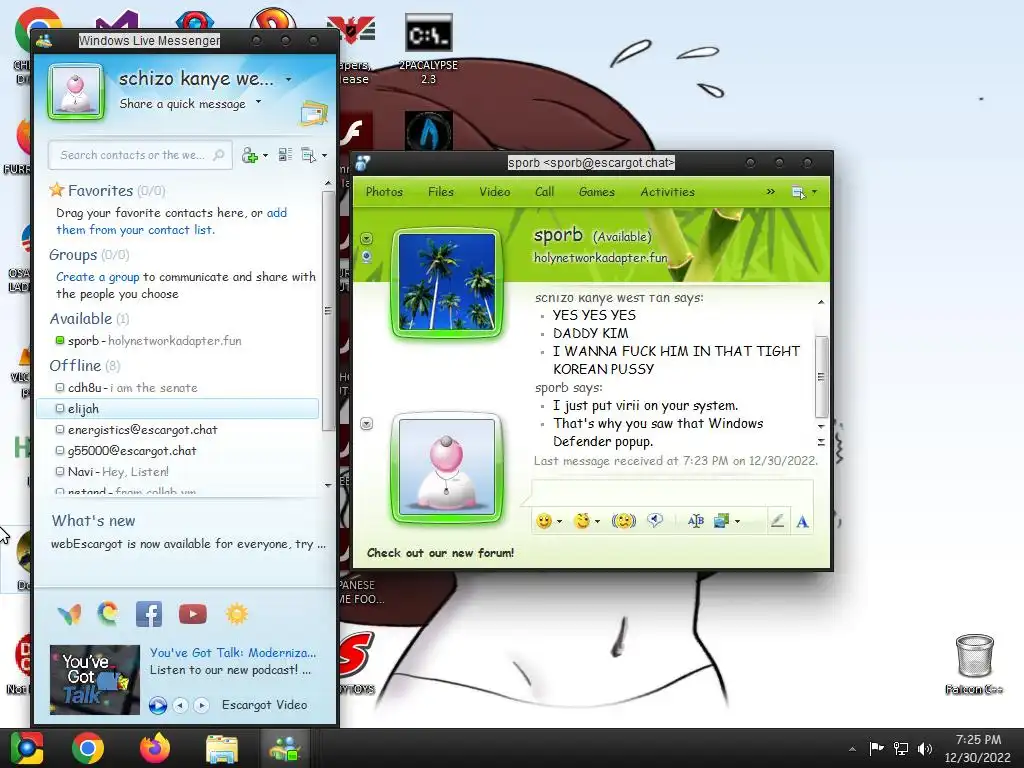This screenshot has width=1024, height=768.
Task: Open the smiley emoticon picker in chat
Action: tap(543, 520)
